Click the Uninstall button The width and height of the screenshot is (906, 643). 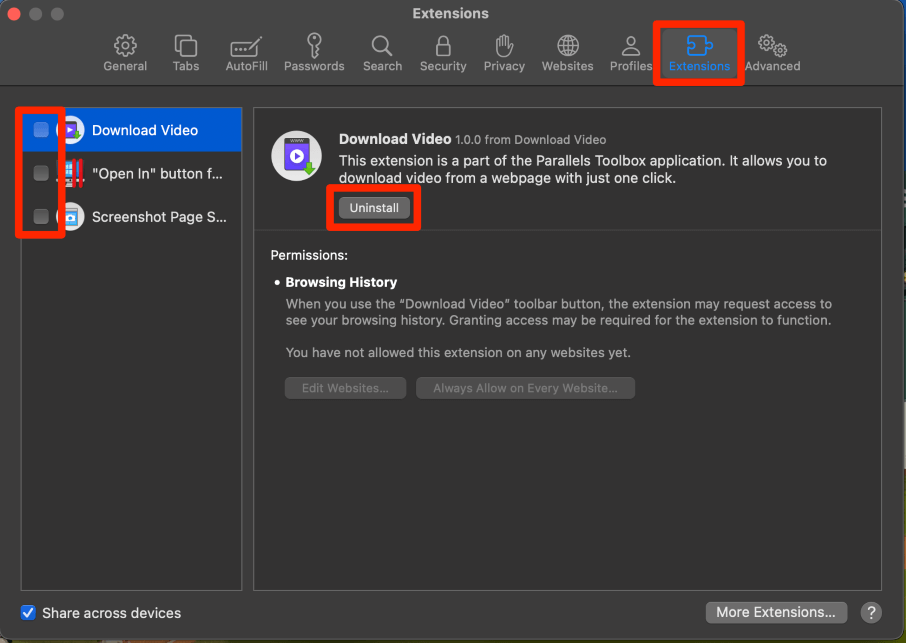point(374,208)
